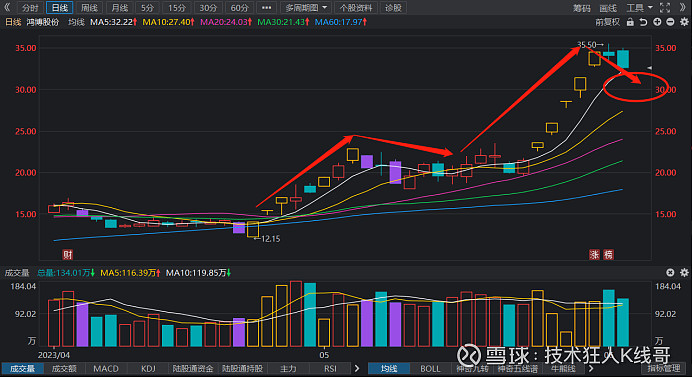
Task: Click the 财 marker on the timeline
Action: [68, 255]
